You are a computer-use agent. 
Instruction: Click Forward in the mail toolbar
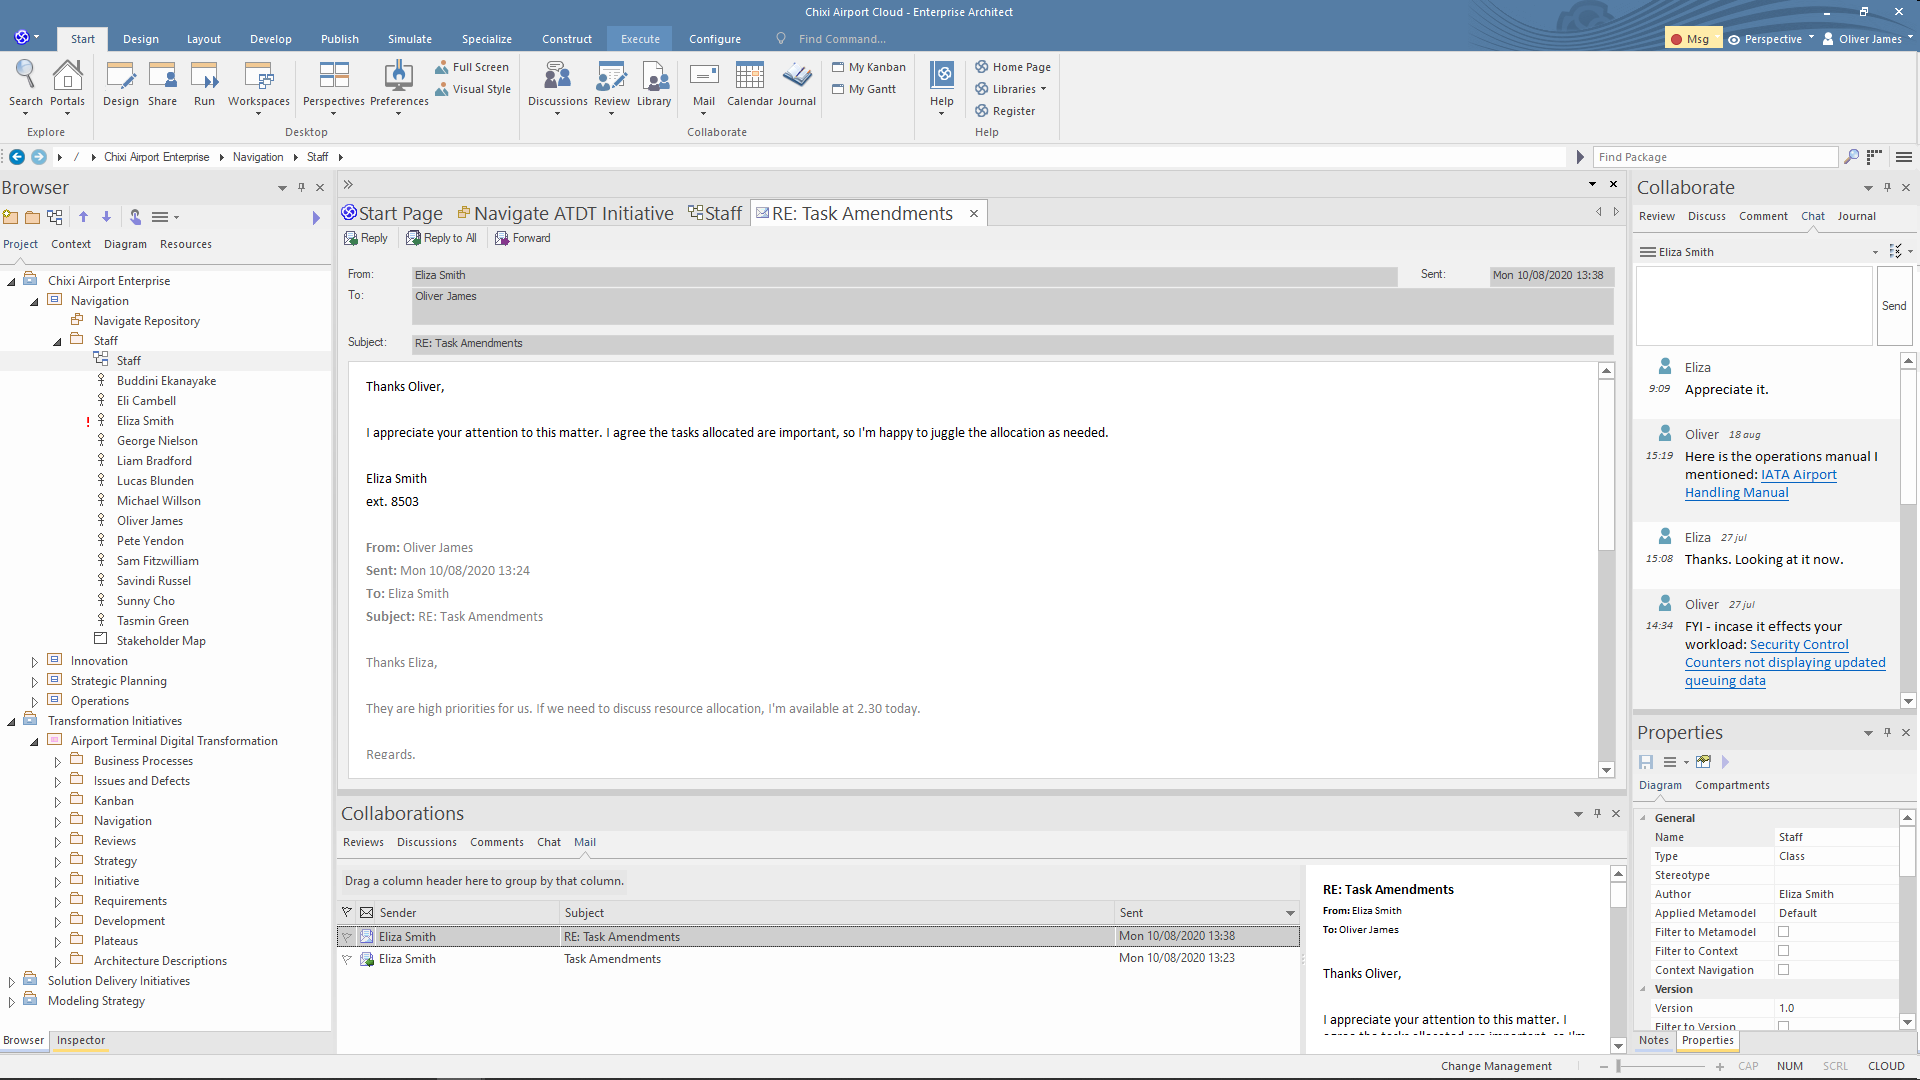coord(523,238)
